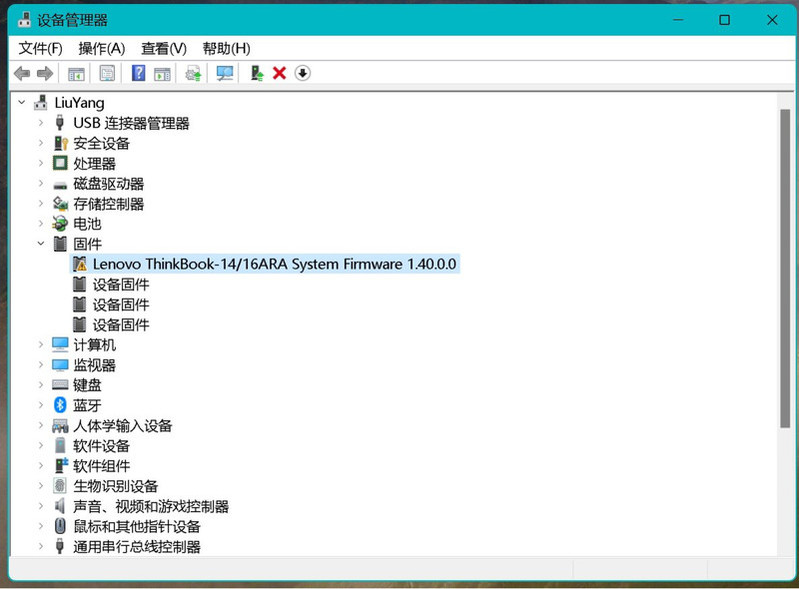Open the 查看(V) view menu
The width and height of the screenshot is (799, 589).
[164, 48]
